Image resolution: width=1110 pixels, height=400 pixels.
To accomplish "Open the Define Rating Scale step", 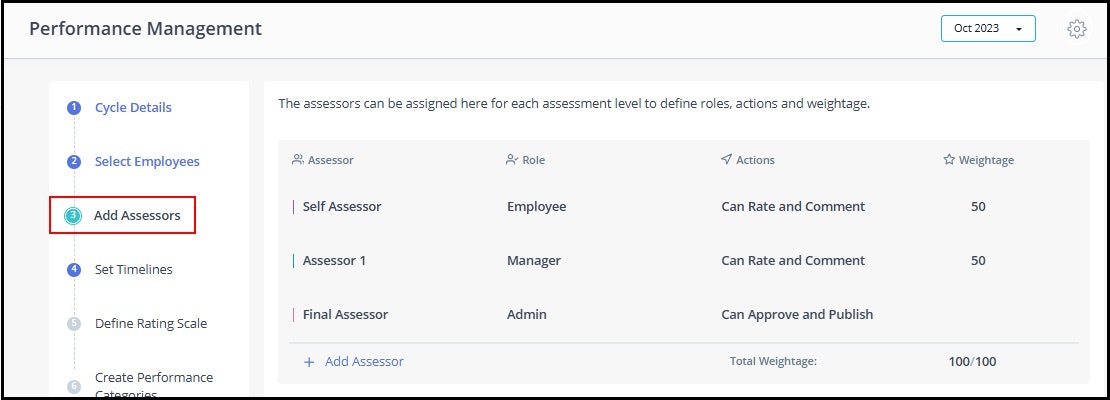I will point(151,324).
